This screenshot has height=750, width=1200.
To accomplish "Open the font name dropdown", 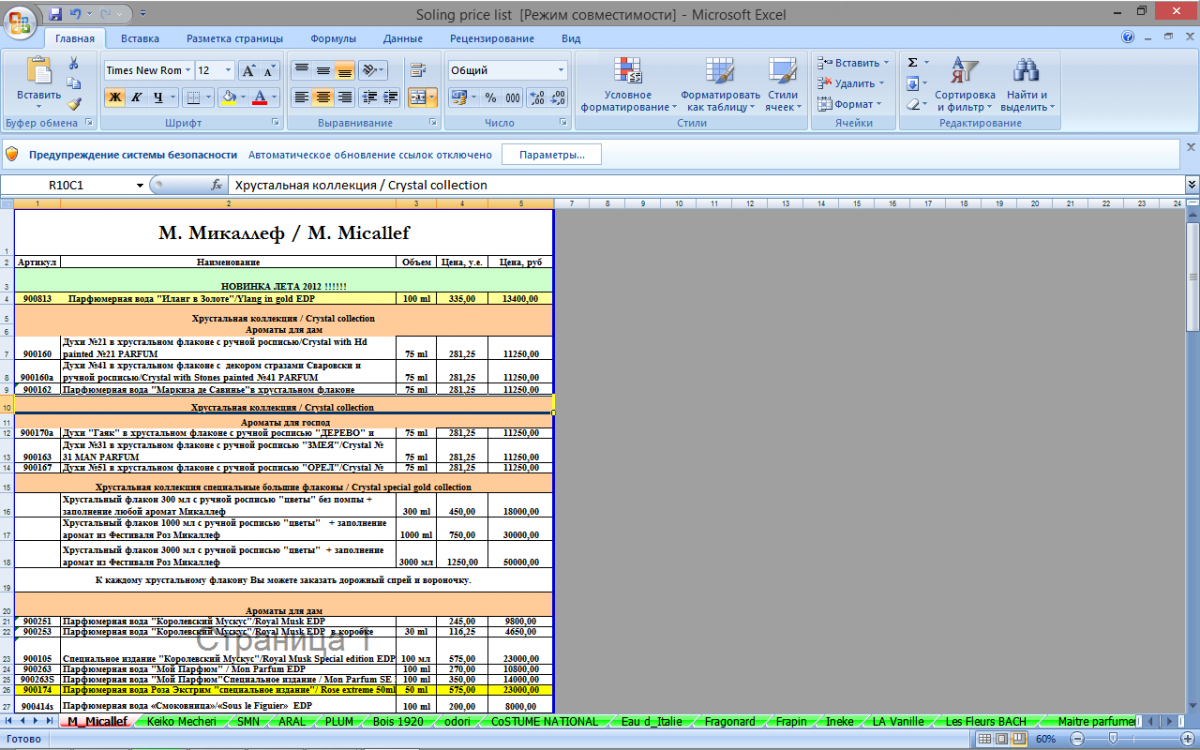I will [187, 71].
